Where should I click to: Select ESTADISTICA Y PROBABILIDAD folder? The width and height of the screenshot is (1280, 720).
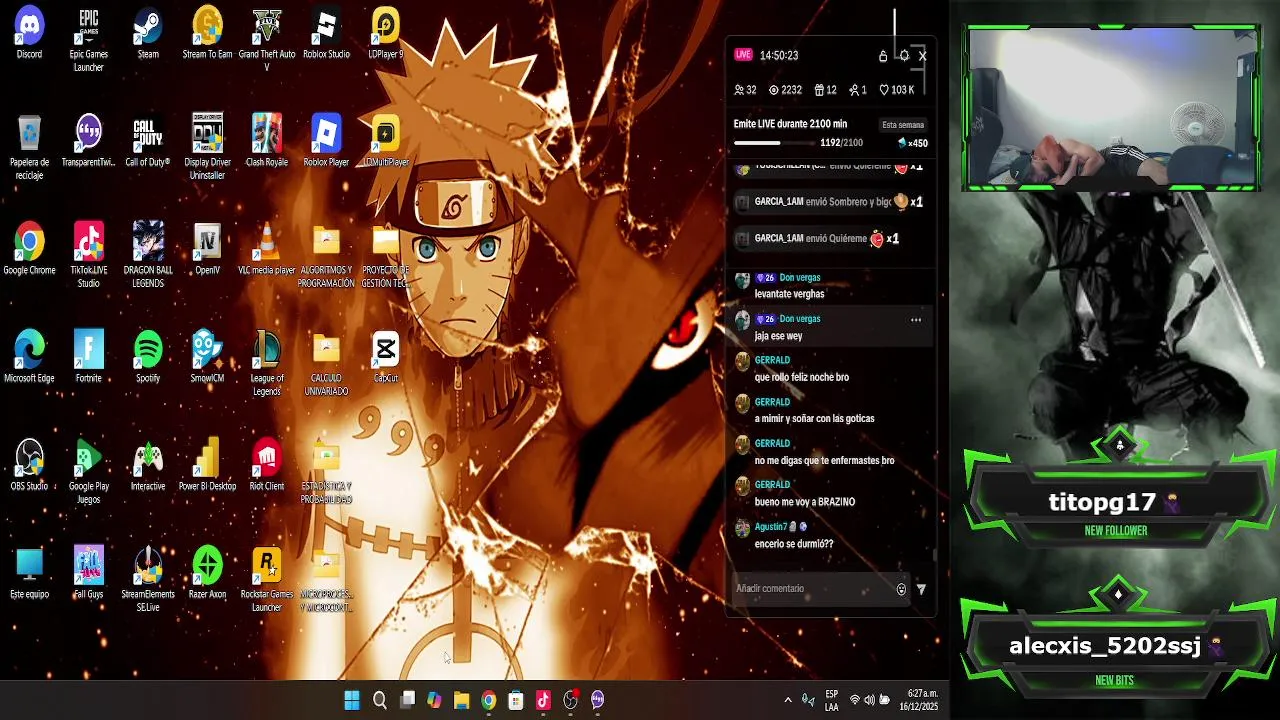click(x=326, y=472)
